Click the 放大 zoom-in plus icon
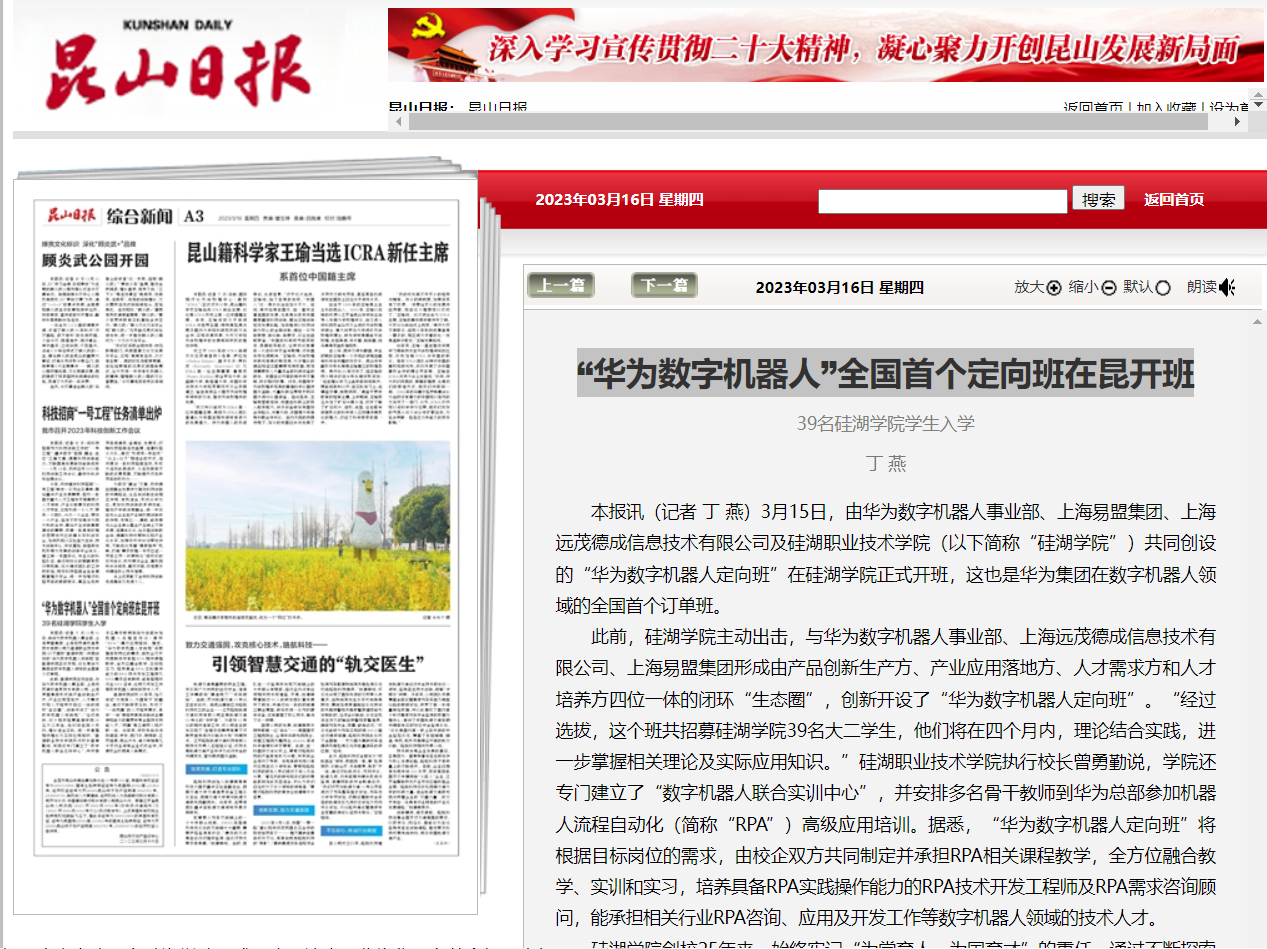The width and height of the screenshot is (1267, 949). (1053, 288)
